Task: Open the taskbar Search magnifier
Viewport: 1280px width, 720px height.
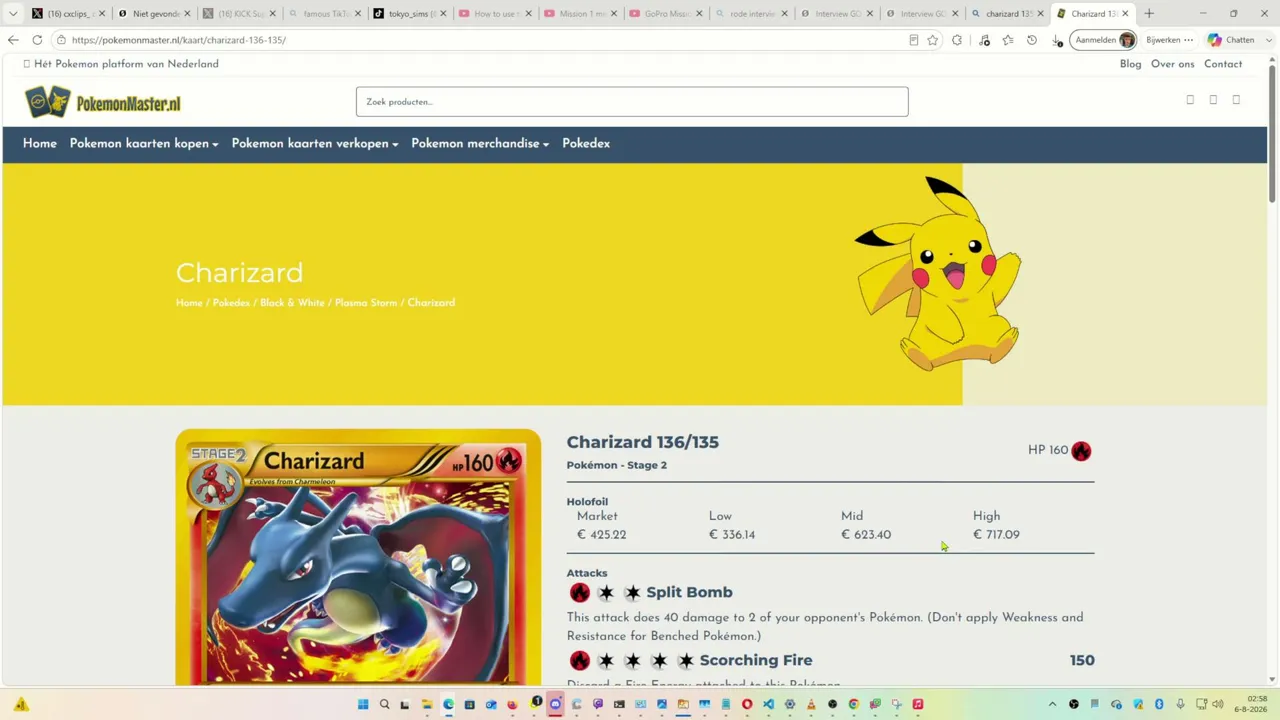Action: pyautogui.click(x=384, y=704)
